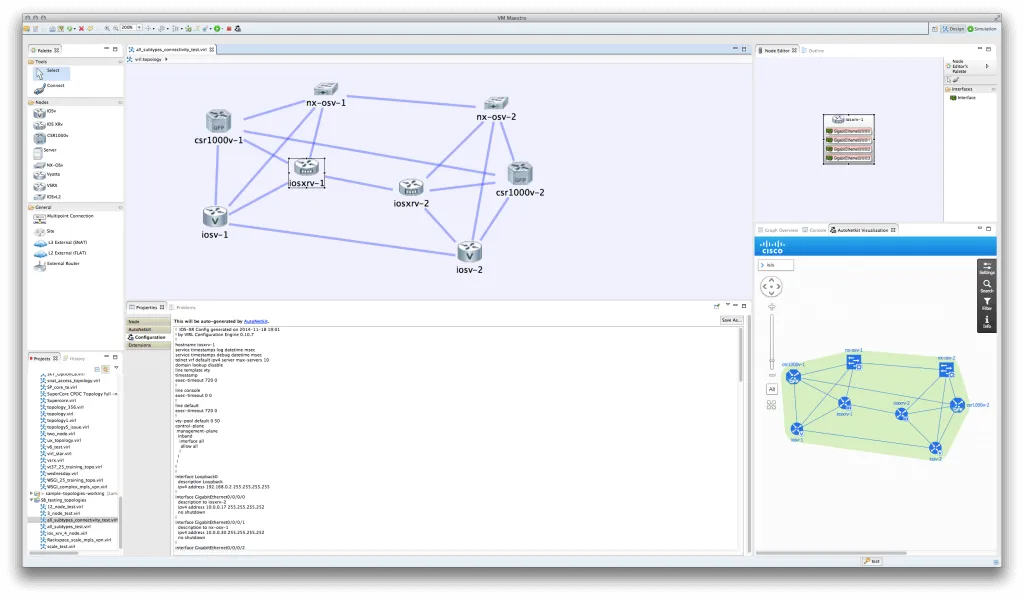Choose the IOS XRv node type
The image size is (1024, 598).
pos(48,125)
